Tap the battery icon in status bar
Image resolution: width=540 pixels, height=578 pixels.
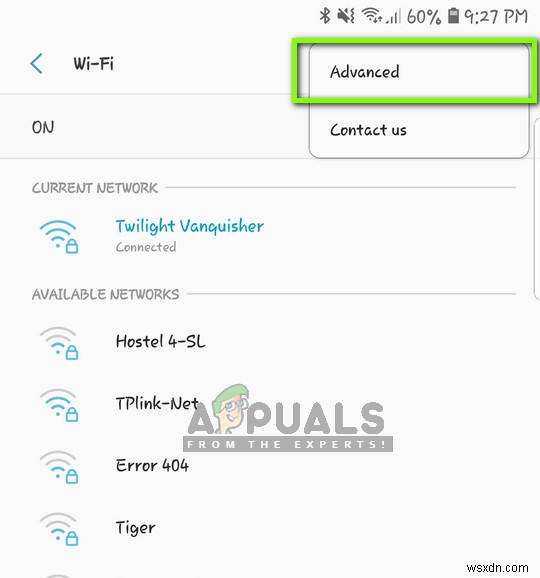[453, 16]
